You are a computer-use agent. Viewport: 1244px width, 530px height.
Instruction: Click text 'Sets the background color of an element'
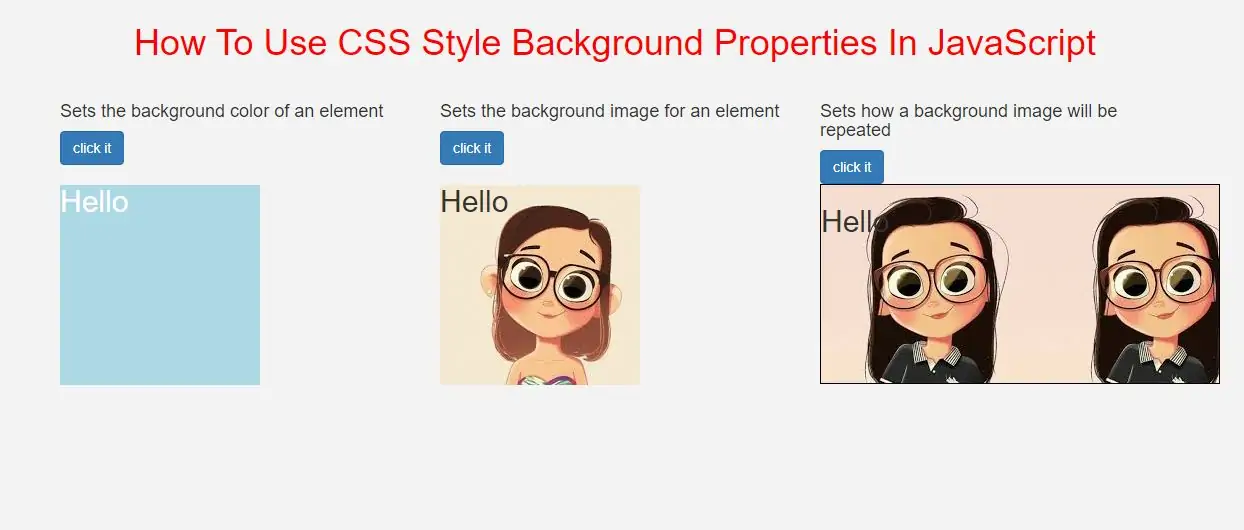[222, 111]
